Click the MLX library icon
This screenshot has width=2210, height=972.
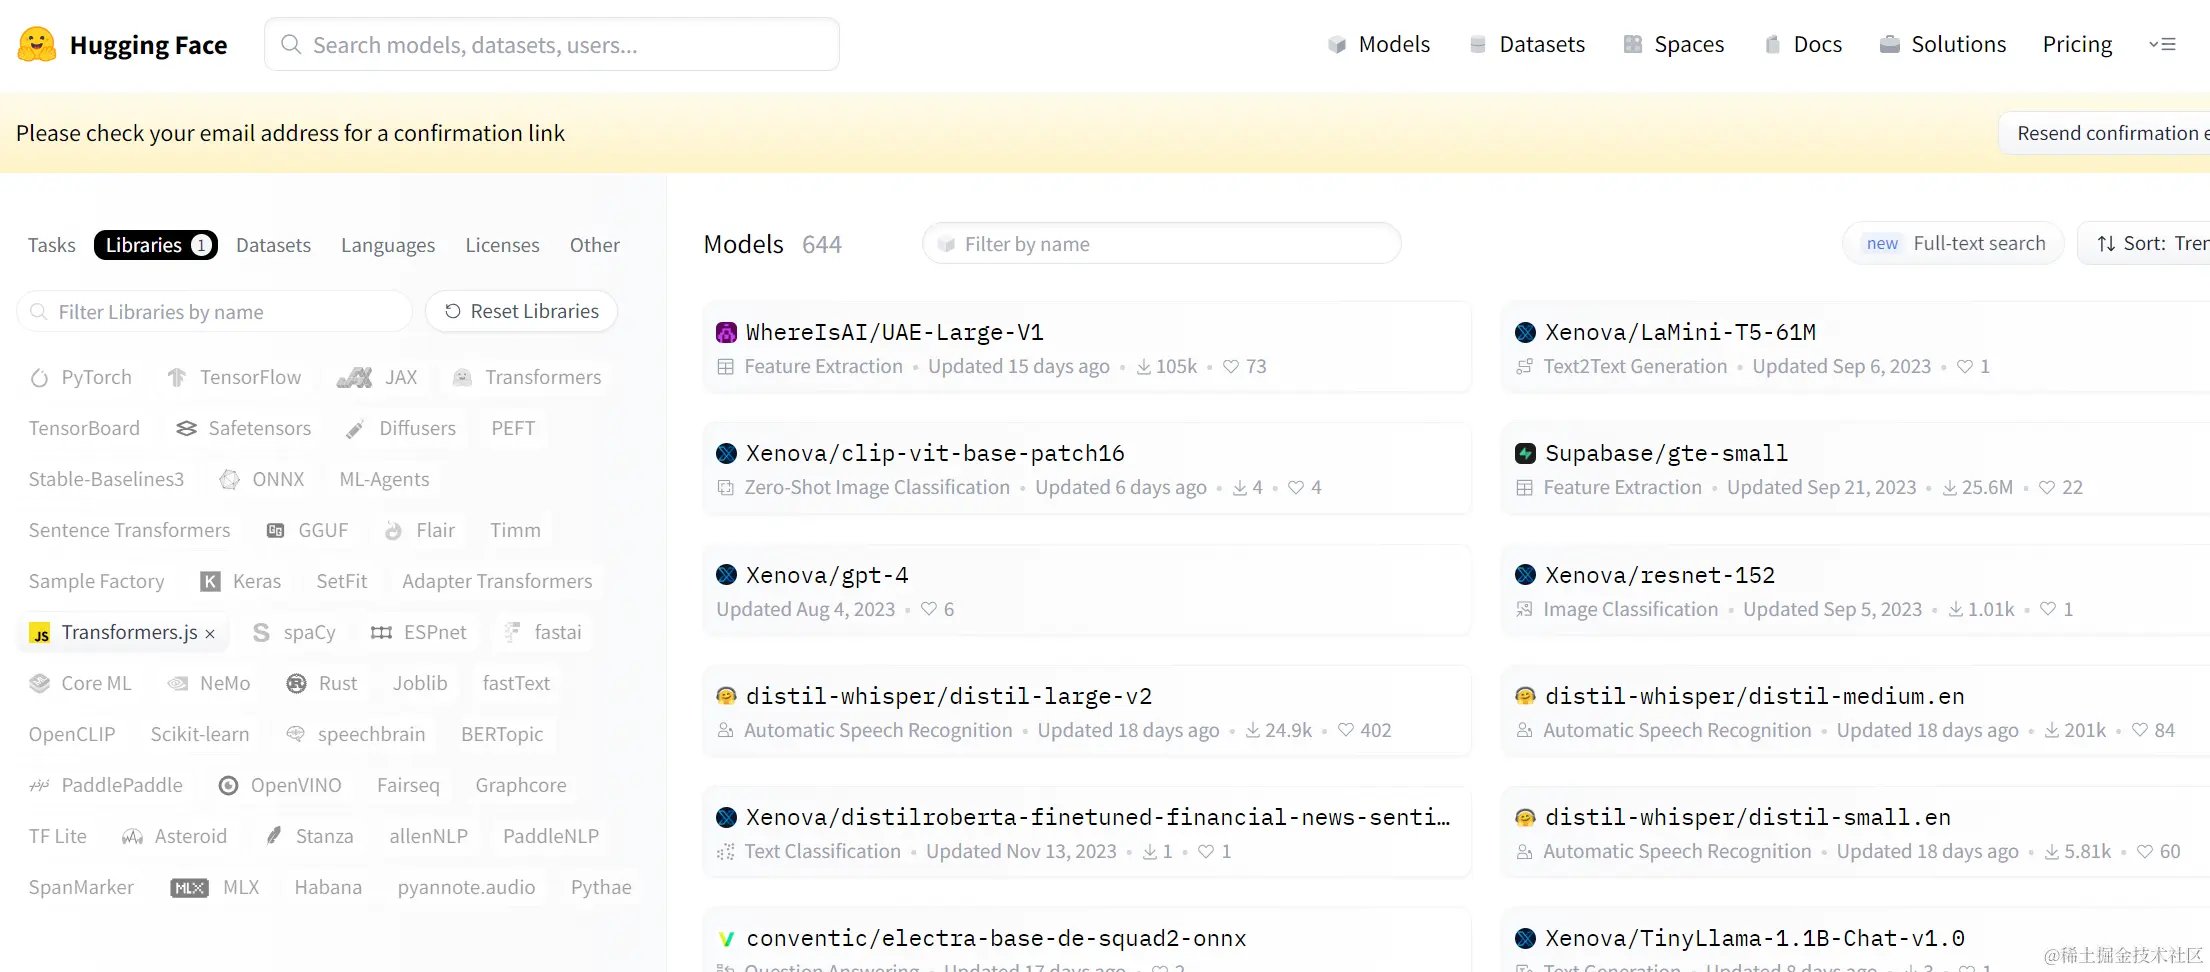tap(189, 887)
